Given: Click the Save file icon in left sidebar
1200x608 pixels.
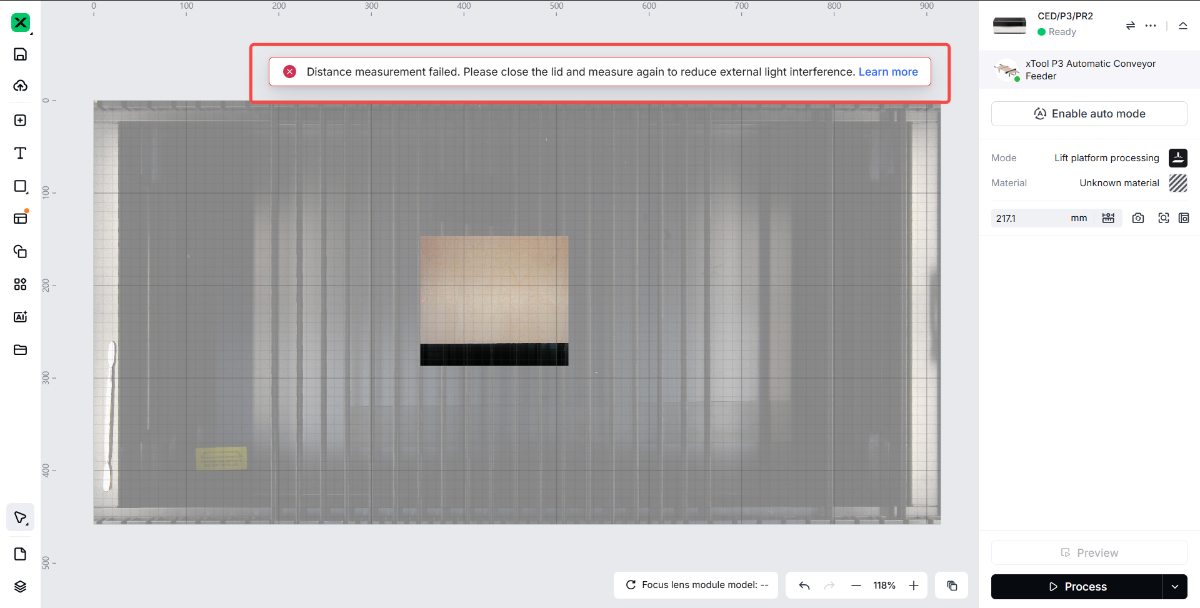Looking at the screenshot, I should pyautogui.click(x=20, y=55).
